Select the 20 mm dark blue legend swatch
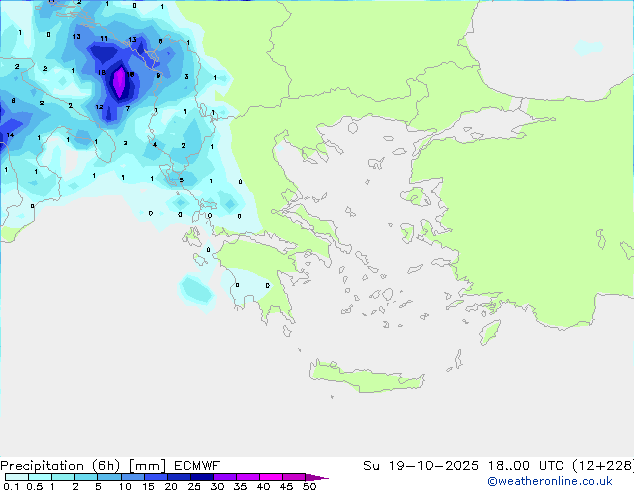This screenshot has height=490, width=634. tap(178, 477)
